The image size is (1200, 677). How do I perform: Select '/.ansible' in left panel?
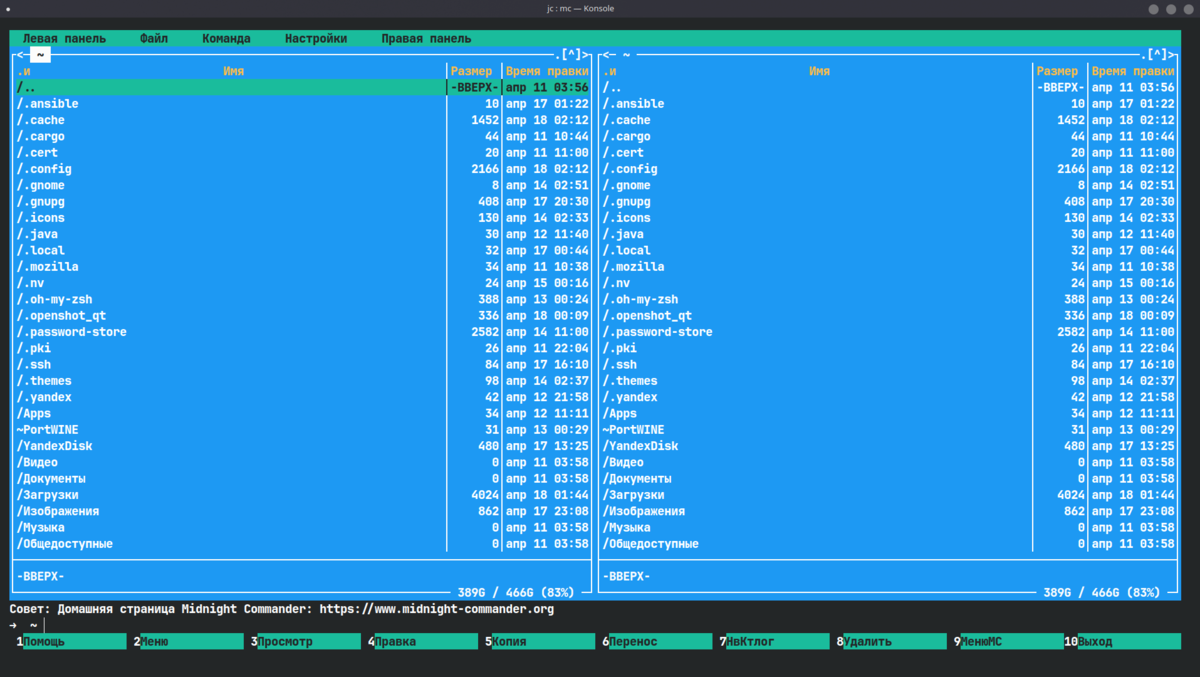[x=302, y=104]
